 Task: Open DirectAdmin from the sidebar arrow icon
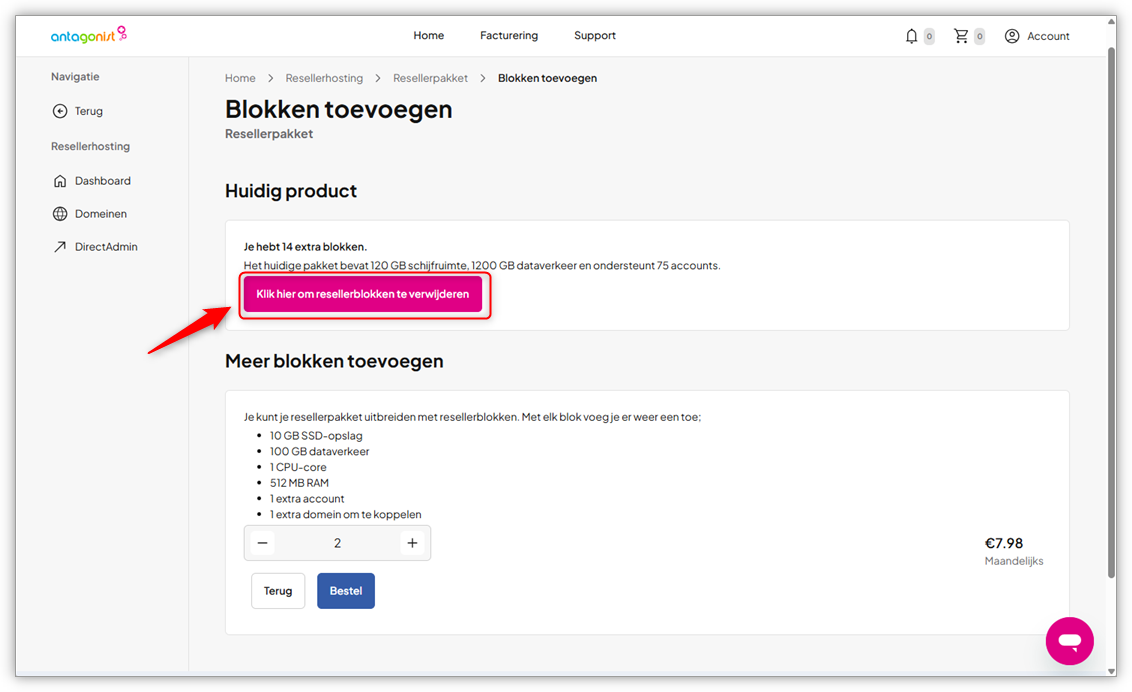pyautogui.click(x=61, y=246)
